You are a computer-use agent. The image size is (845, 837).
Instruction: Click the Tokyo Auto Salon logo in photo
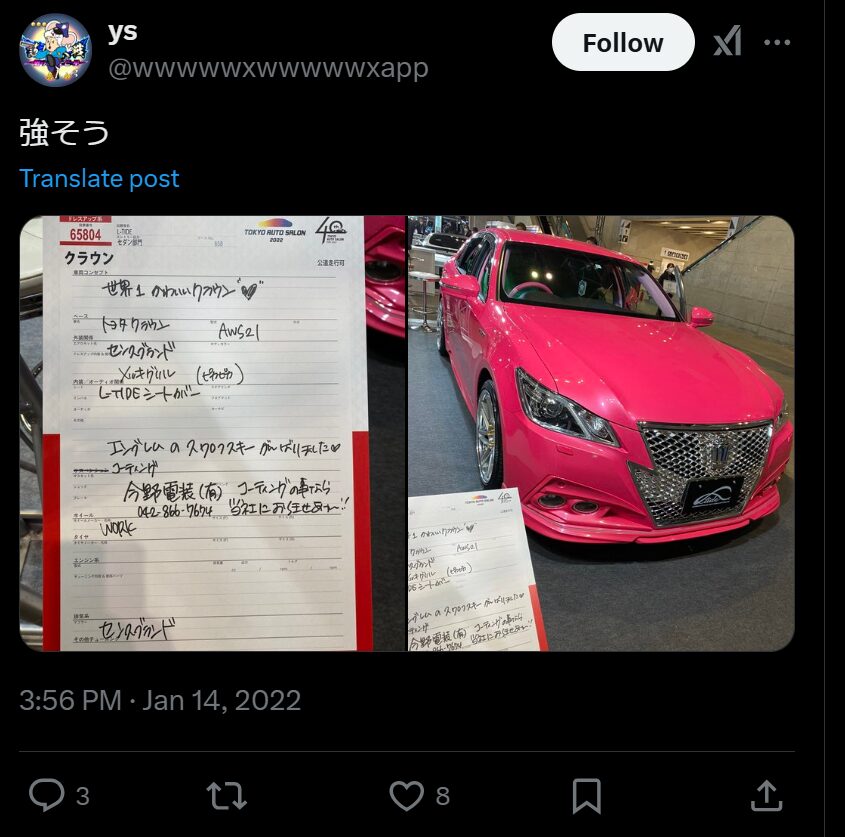tap(275, 230)
